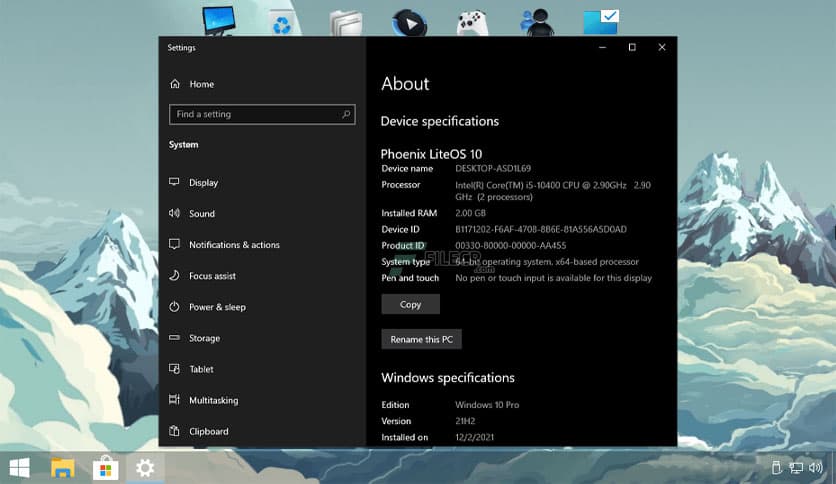Select the two-person users desktop icon
The width and height of the screenshot is (836, 484).
coord(536,23)
